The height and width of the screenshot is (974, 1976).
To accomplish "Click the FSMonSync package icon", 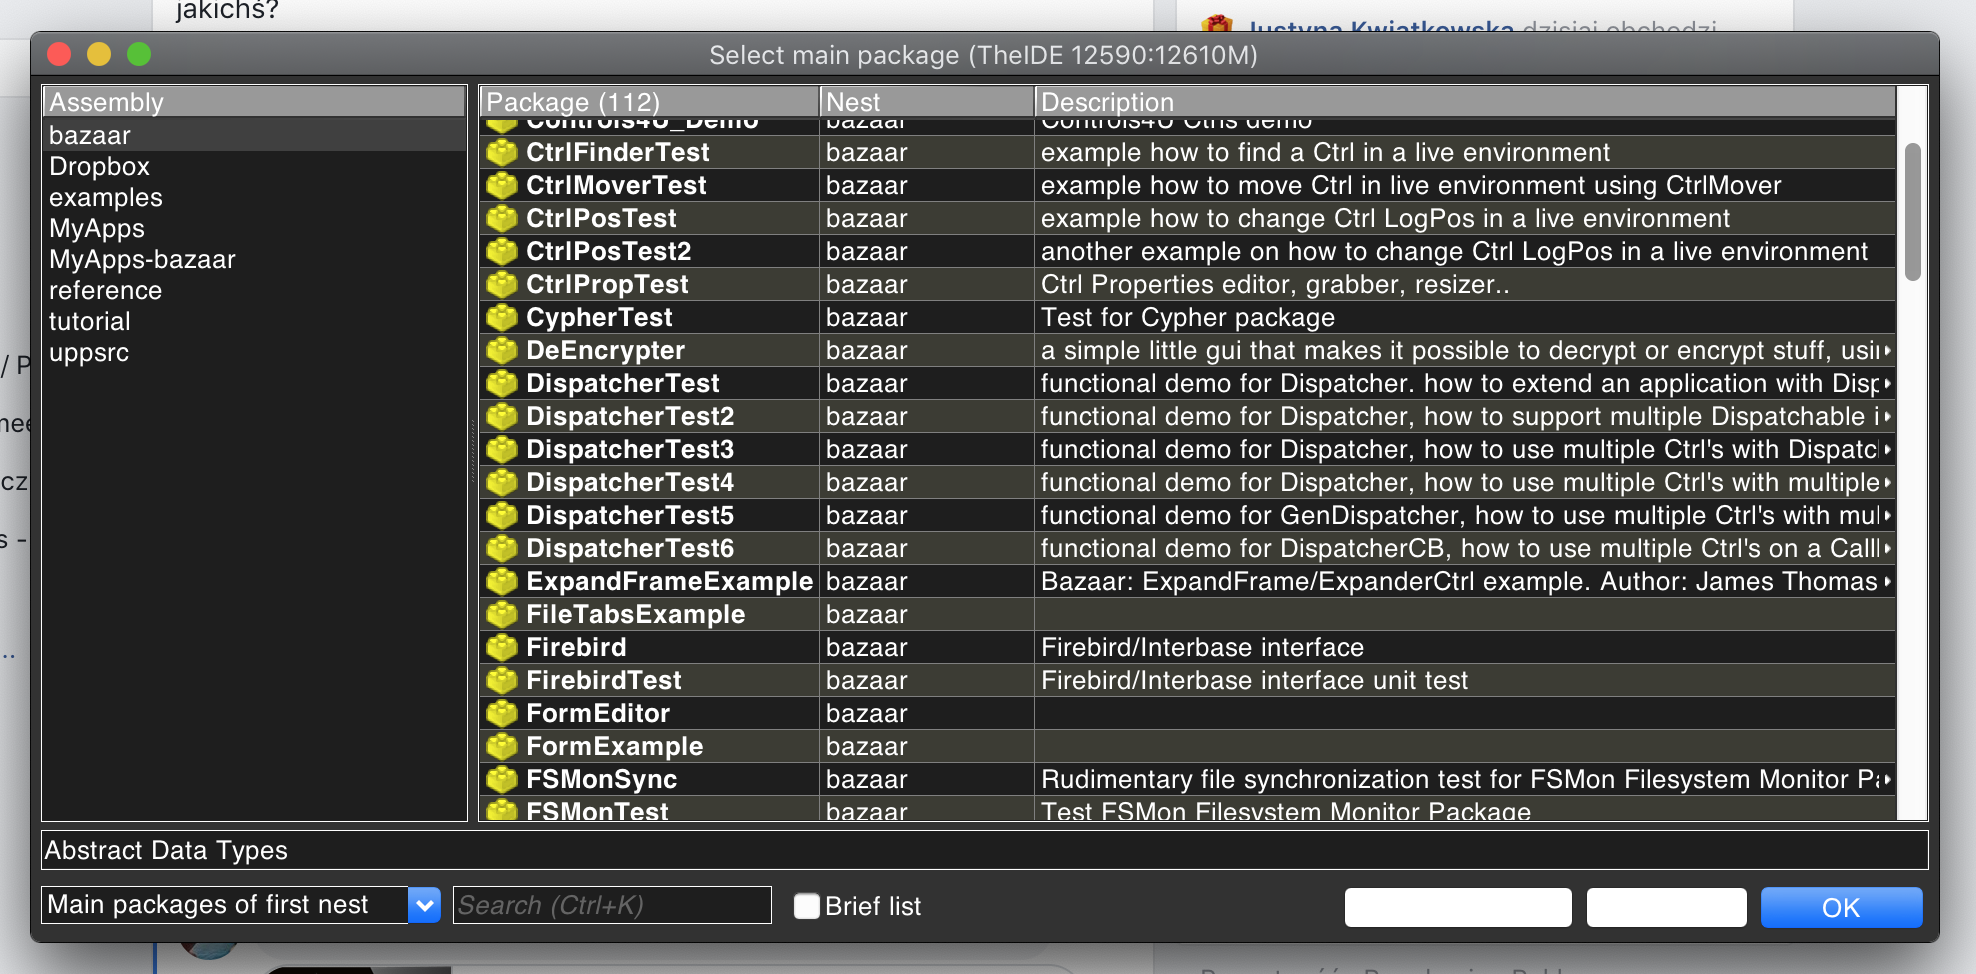I will click(x=501, y=780).
